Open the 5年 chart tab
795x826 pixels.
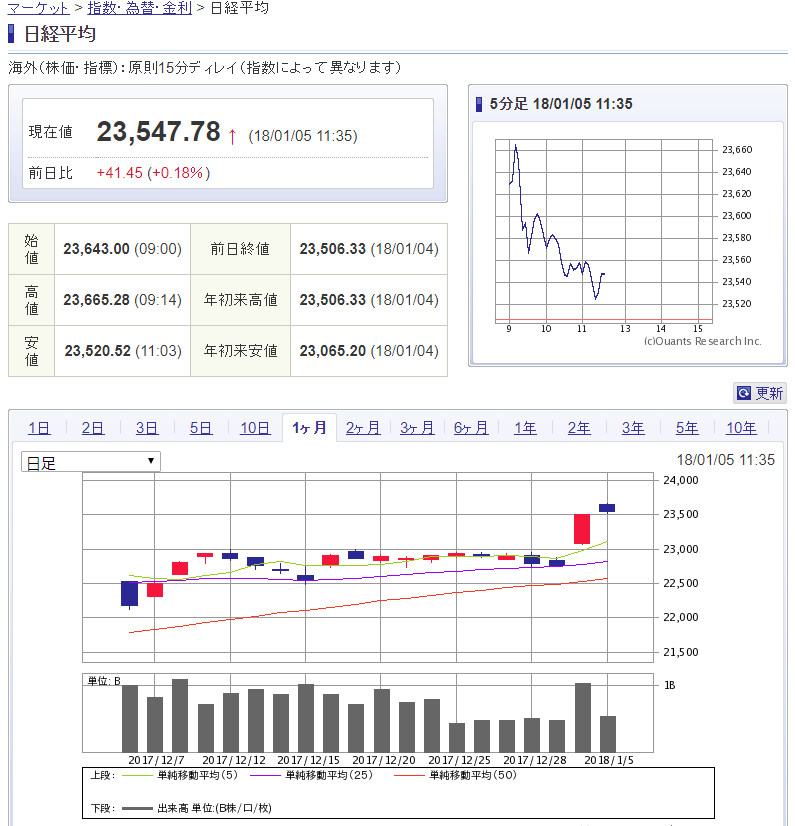coord(687,428)
